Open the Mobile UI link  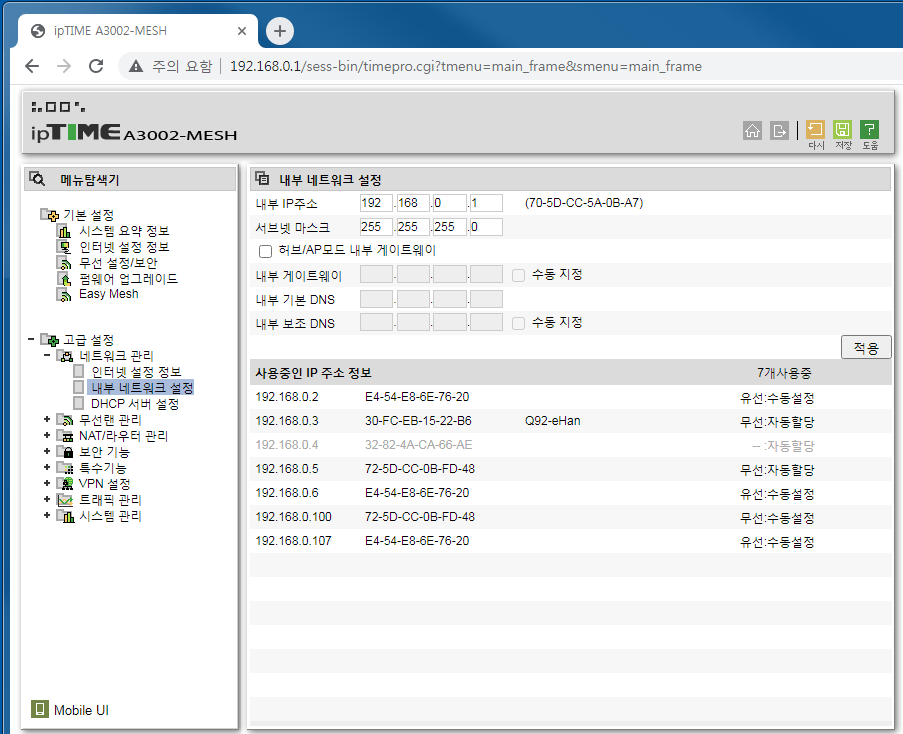[81, 710]
